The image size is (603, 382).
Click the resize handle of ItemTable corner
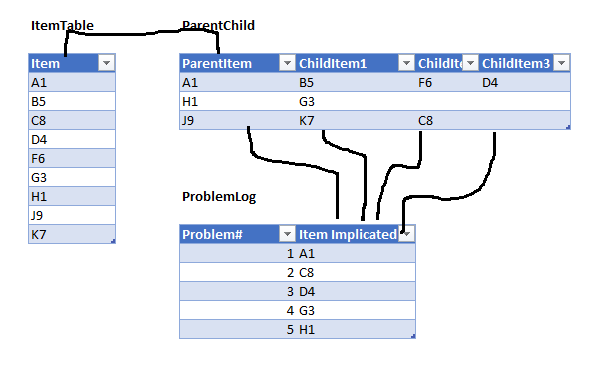[113, 241]
